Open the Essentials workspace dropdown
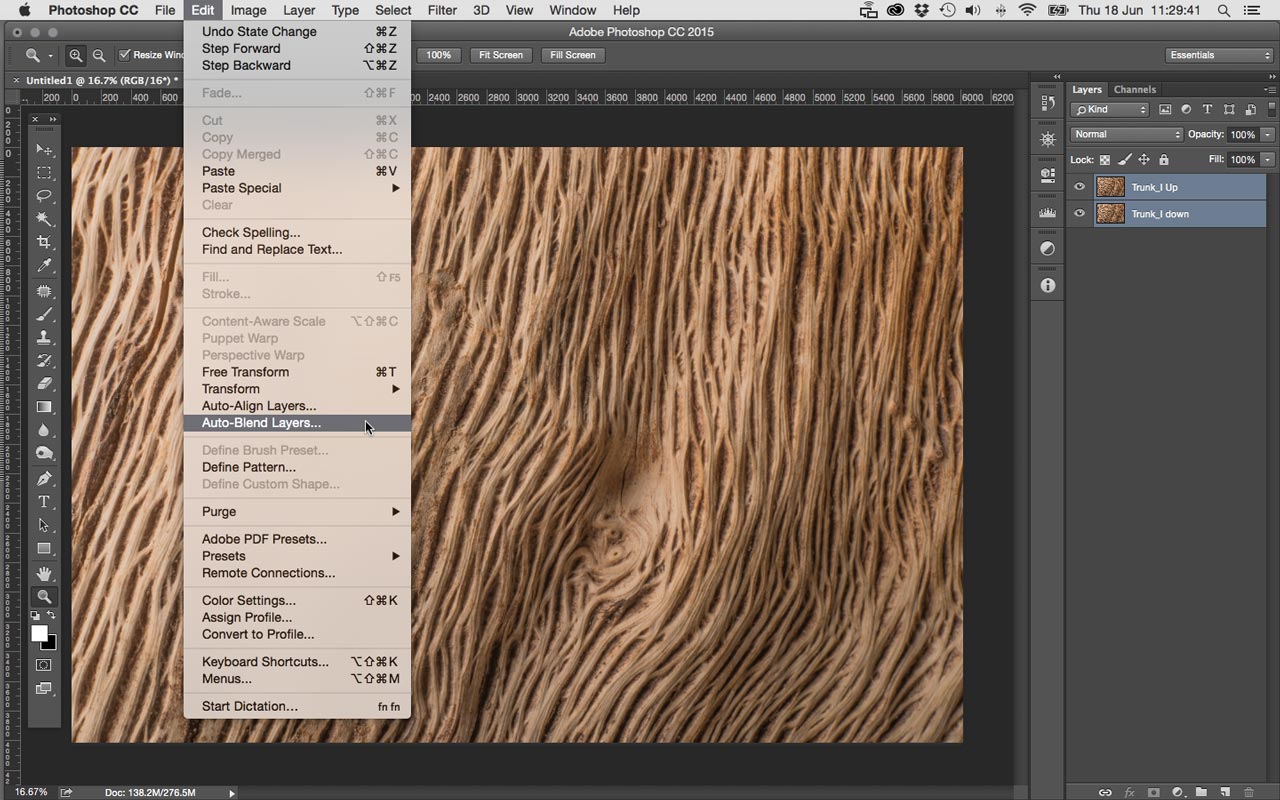1280x800 pixels. click(x=1218, y=55)
